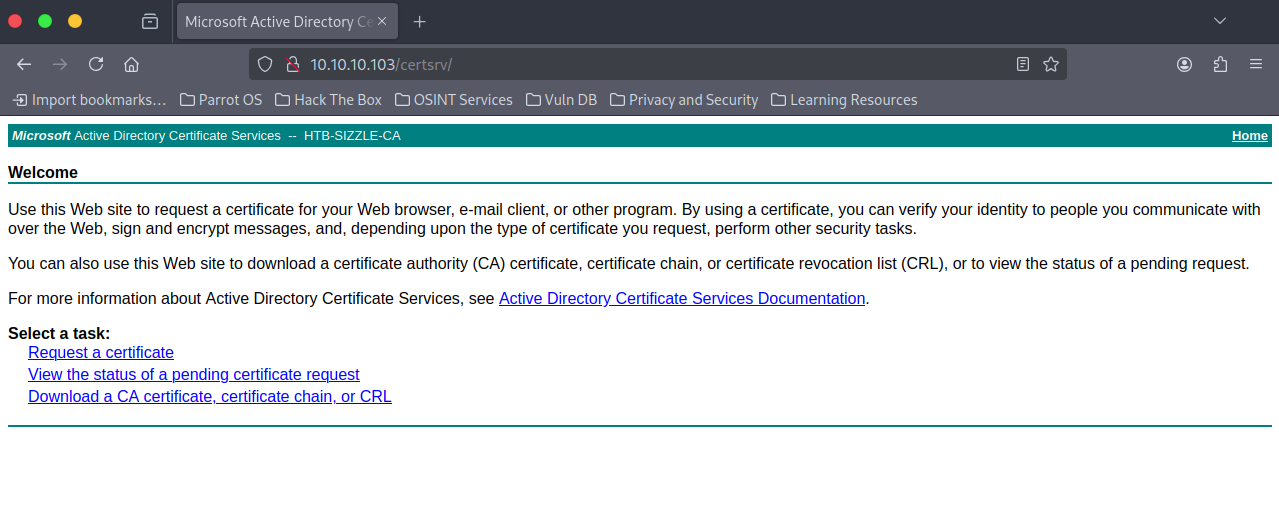Open the Firefox account icon
Viewport: 1279px width, 511px height.
tap(1185, 64)
